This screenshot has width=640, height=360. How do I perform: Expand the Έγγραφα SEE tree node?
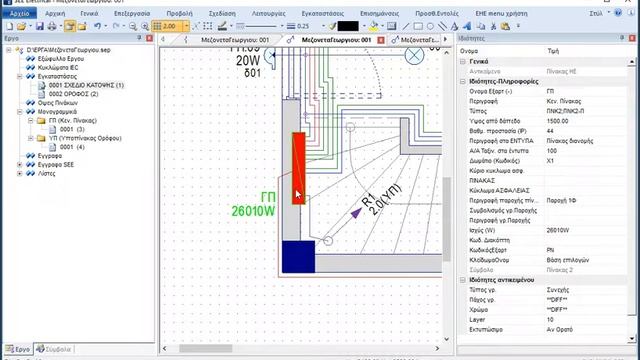[x=20, y=164]
